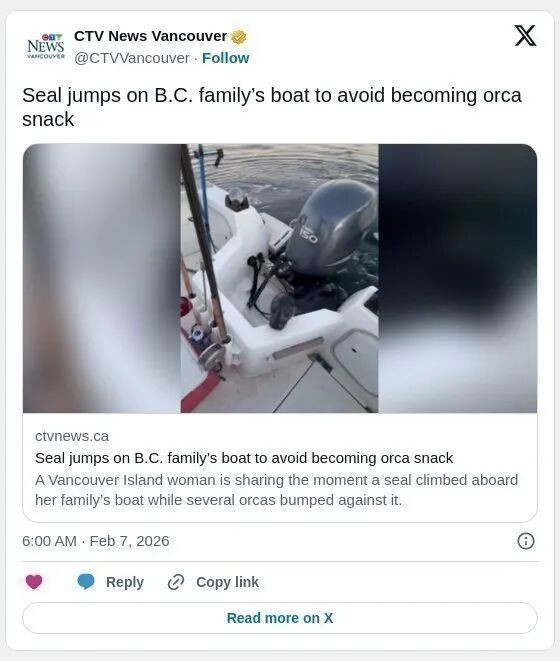Click the ctvnews.ca domain link
Screen dimensions: 560x661
[72, 436]
